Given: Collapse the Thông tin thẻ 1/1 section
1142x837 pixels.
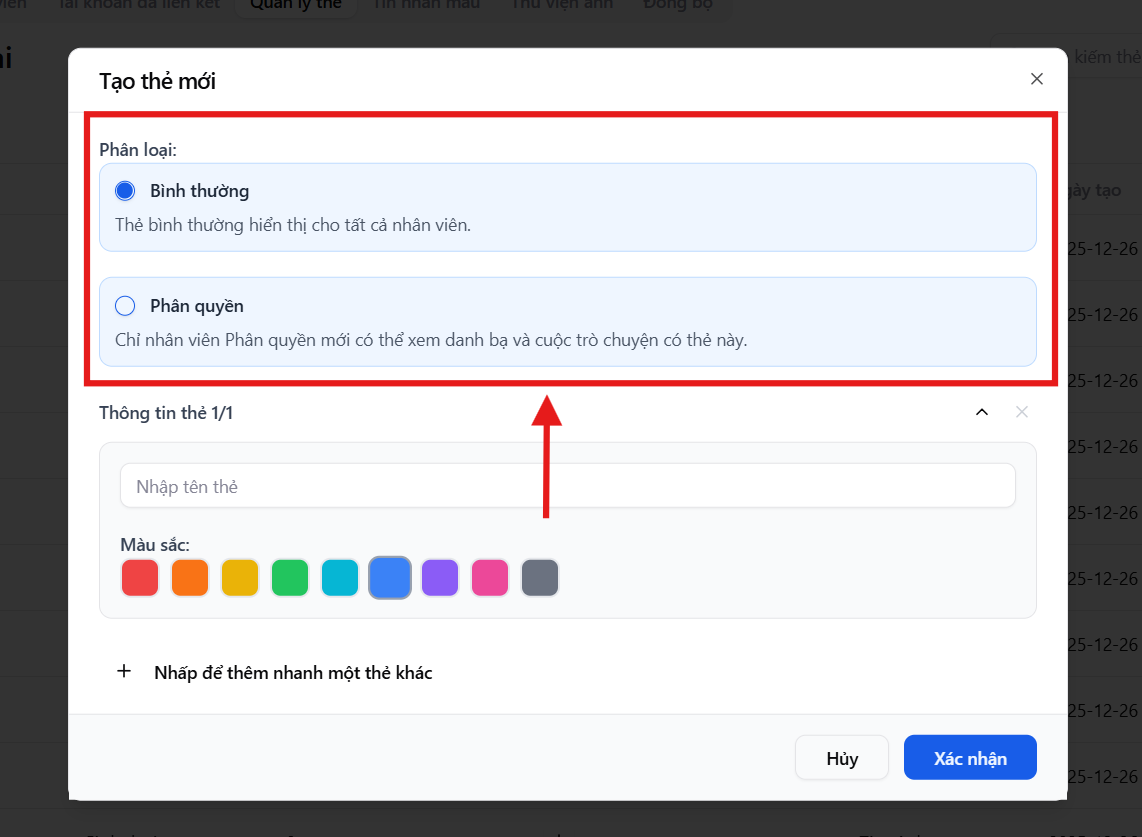Looking at the screenshot, I should click(981, 412).
